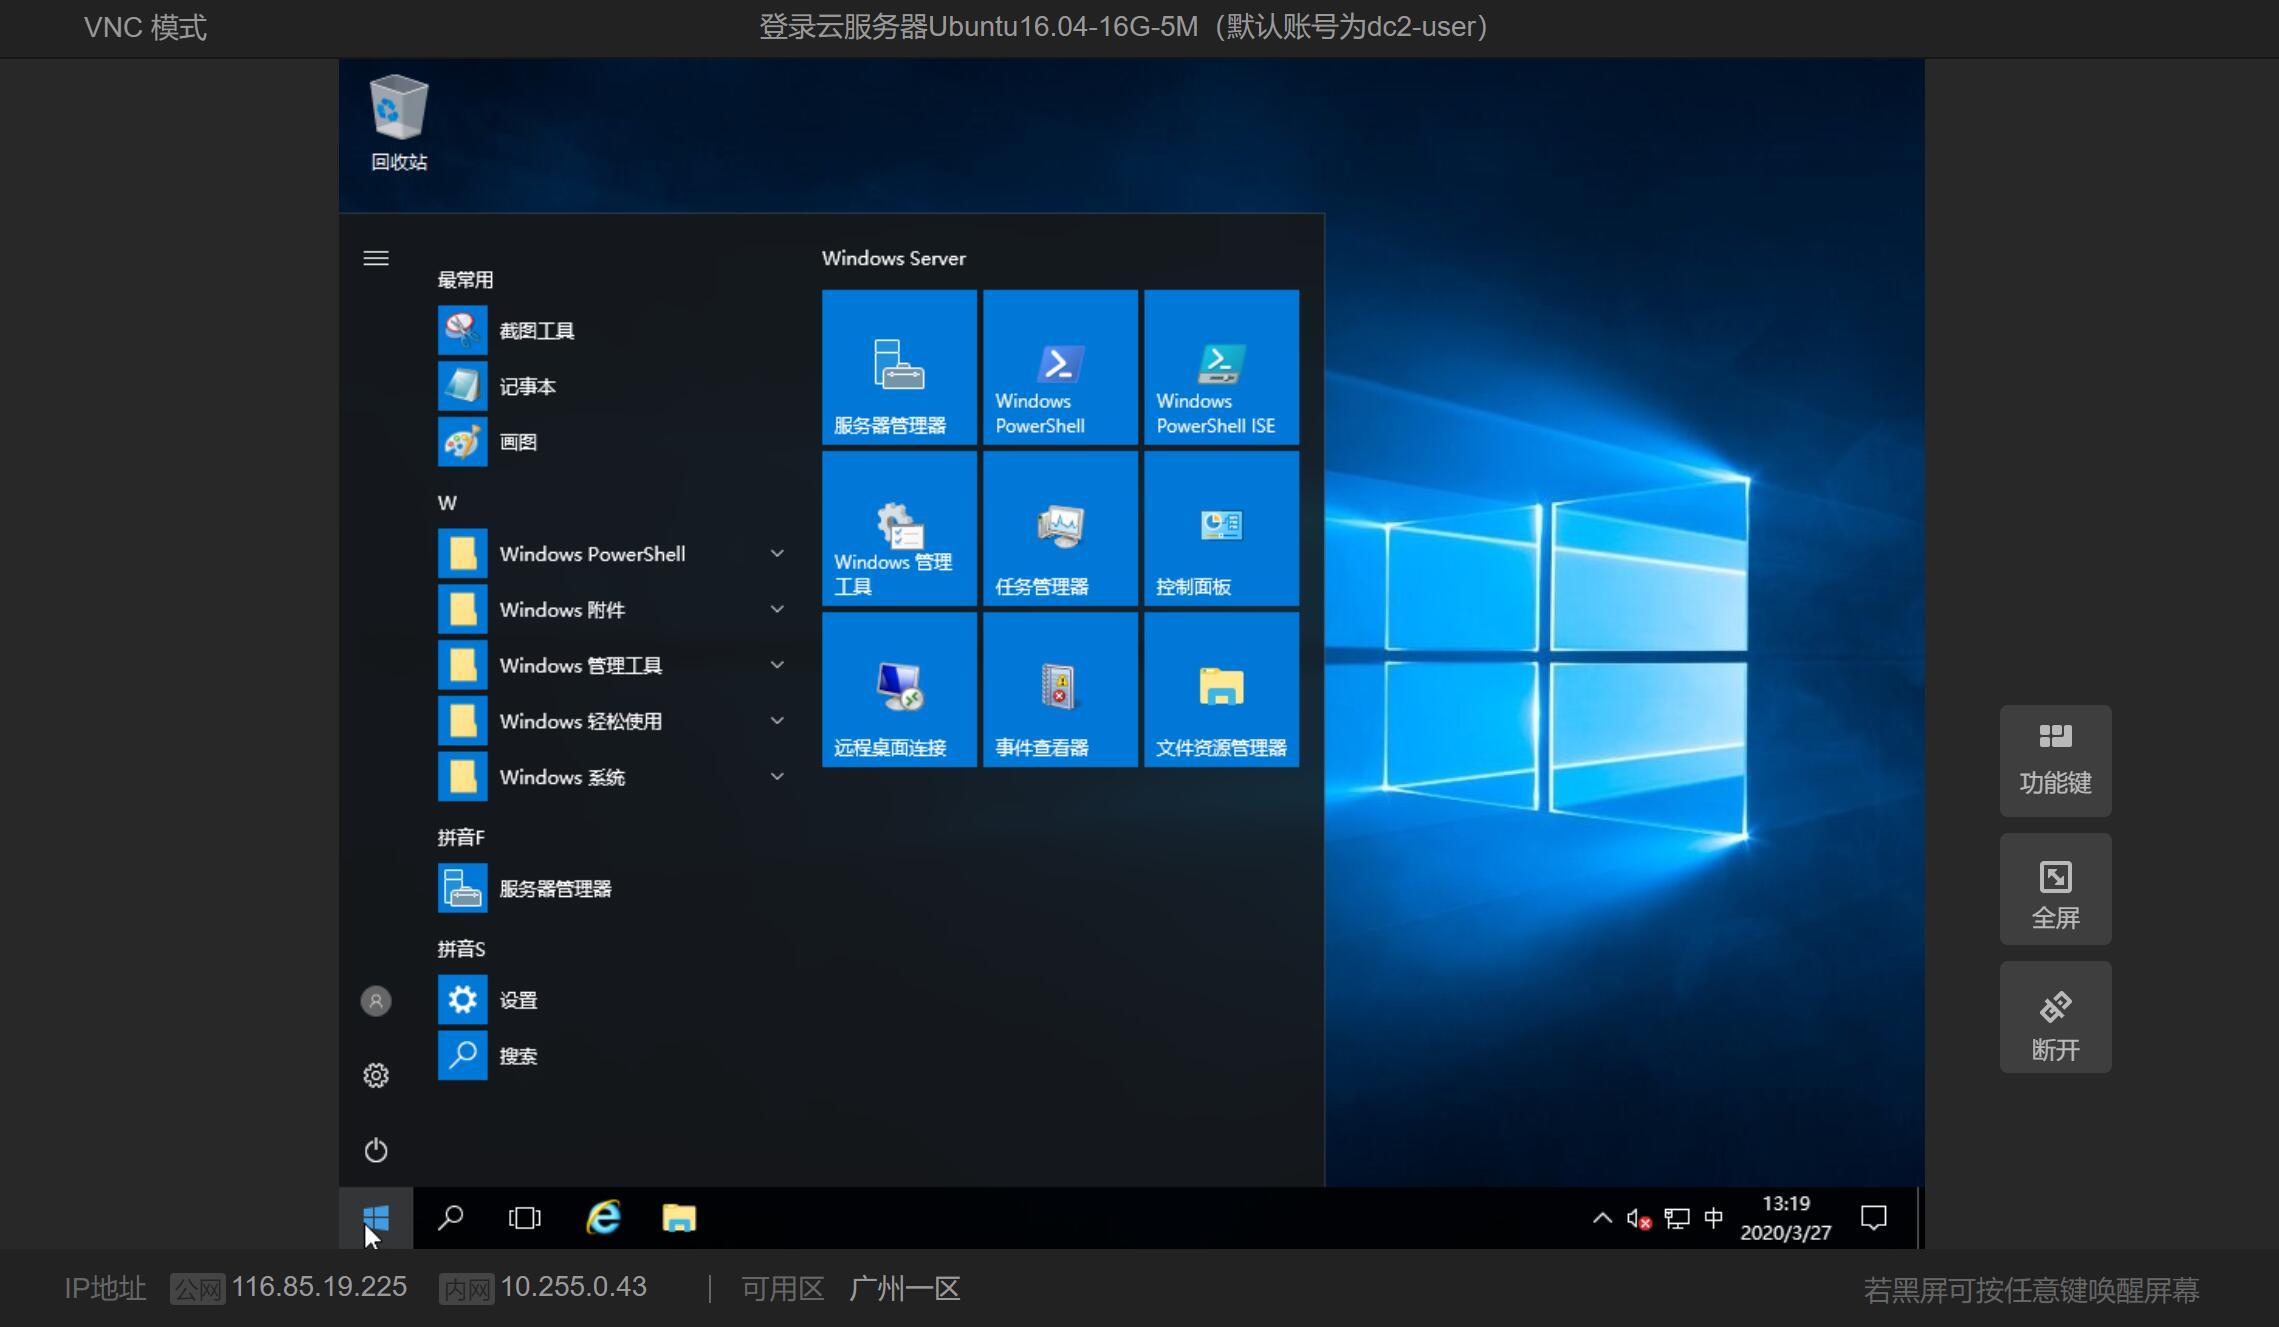Open the Task Manager (任务管理器) tile
Image resolution: width=2279 pixels, height=1327 pixels.
[x=1060, y=528]
